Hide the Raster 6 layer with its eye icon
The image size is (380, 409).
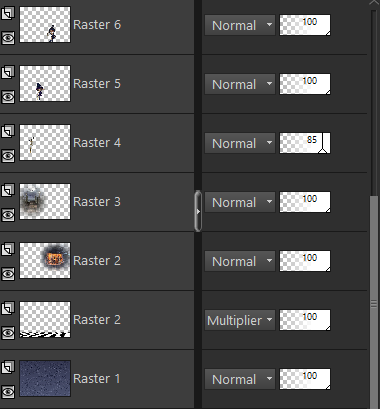click(x=8, y=38)
